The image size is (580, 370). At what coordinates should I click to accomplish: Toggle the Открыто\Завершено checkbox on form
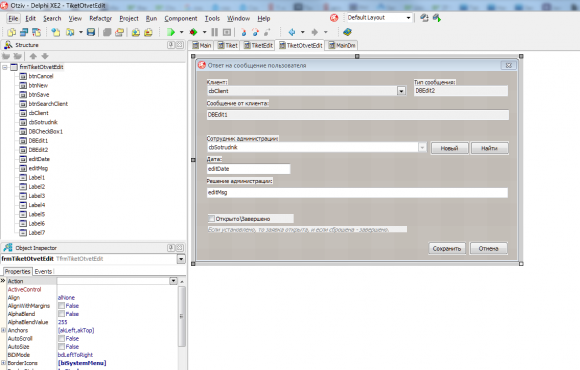tap(212, 219)
